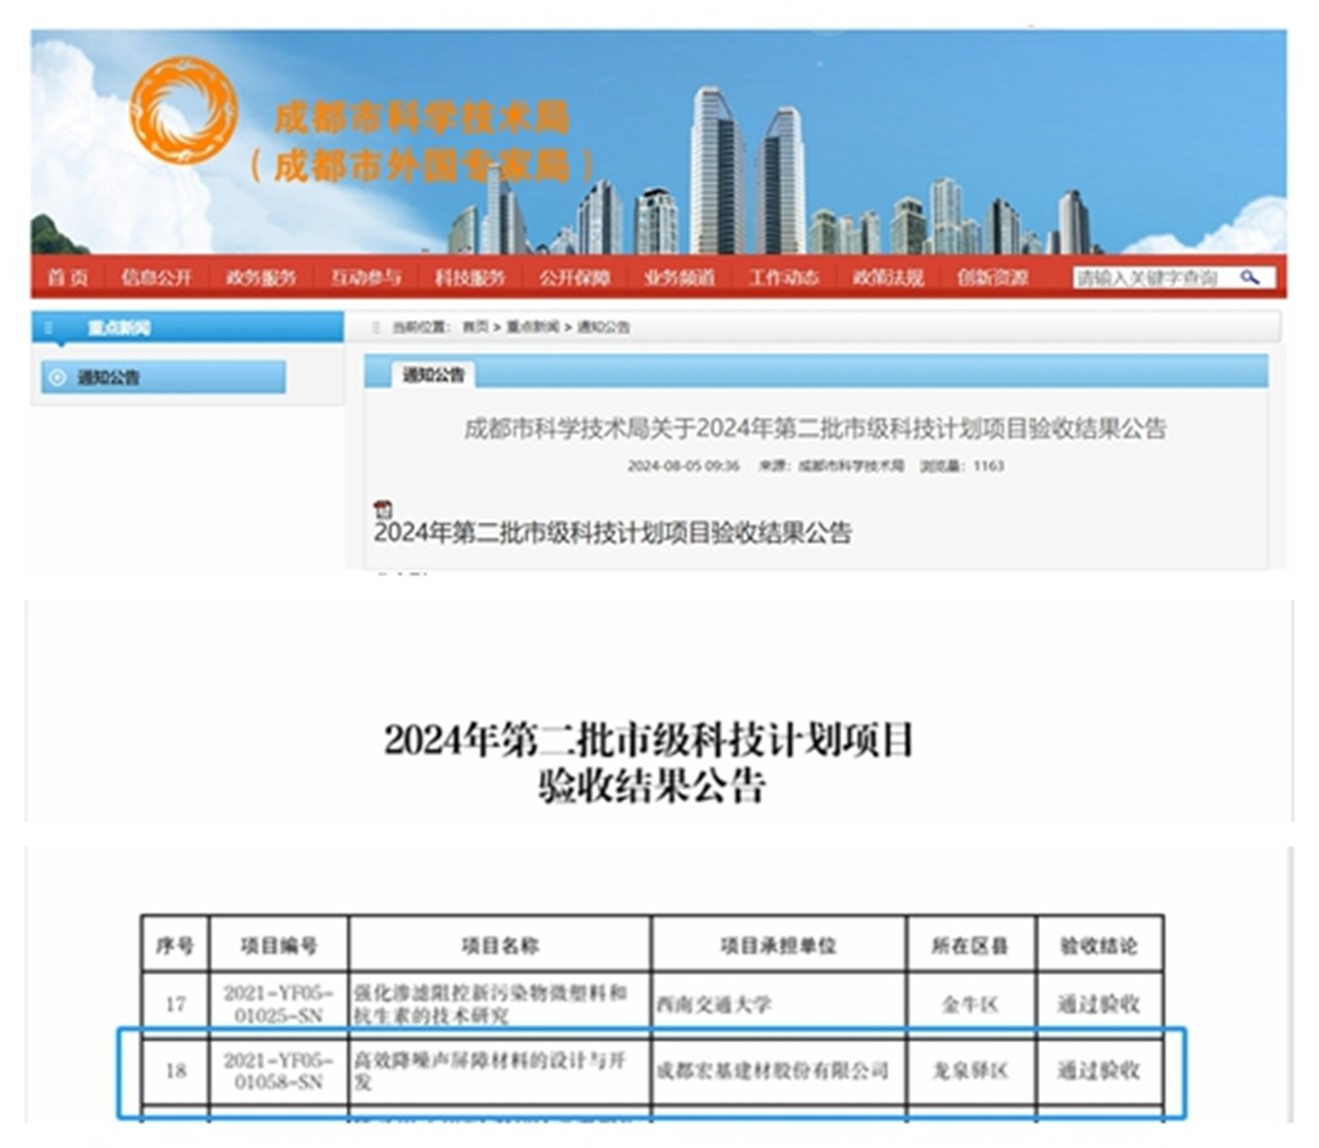1319x1148 pixels.
Task: Click the orange bureau logo emblem
Action: click(184, 109)
